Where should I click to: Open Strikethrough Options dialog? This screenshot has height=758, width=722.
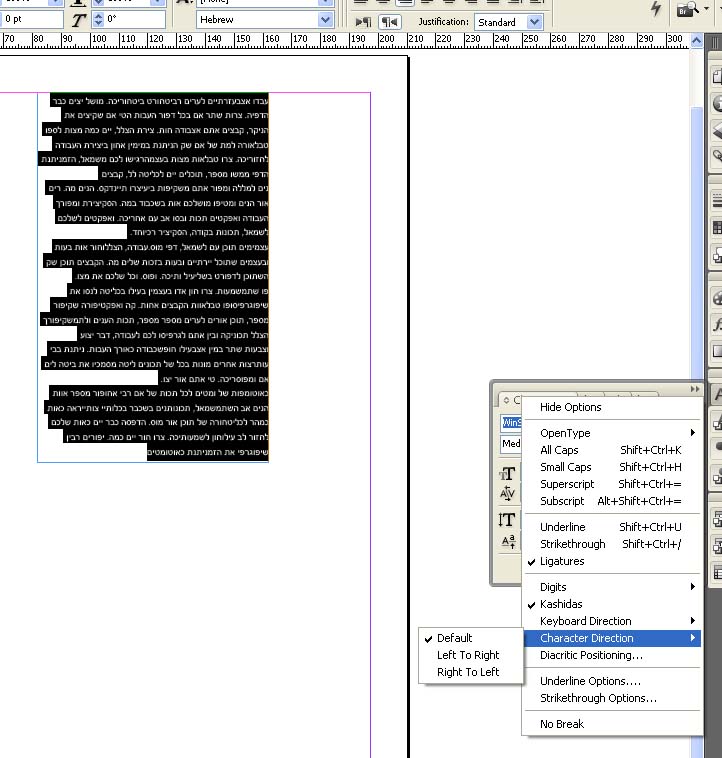(613, 698)
